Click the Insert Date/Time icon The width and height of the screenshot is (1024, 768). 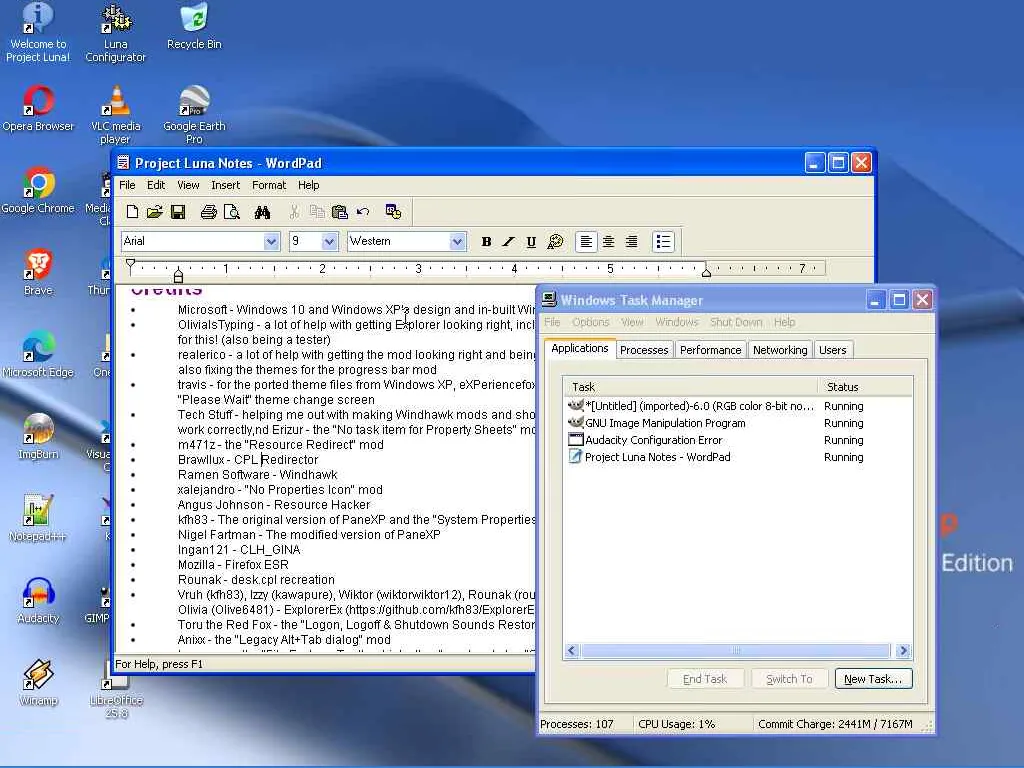[x=393, y=212]
